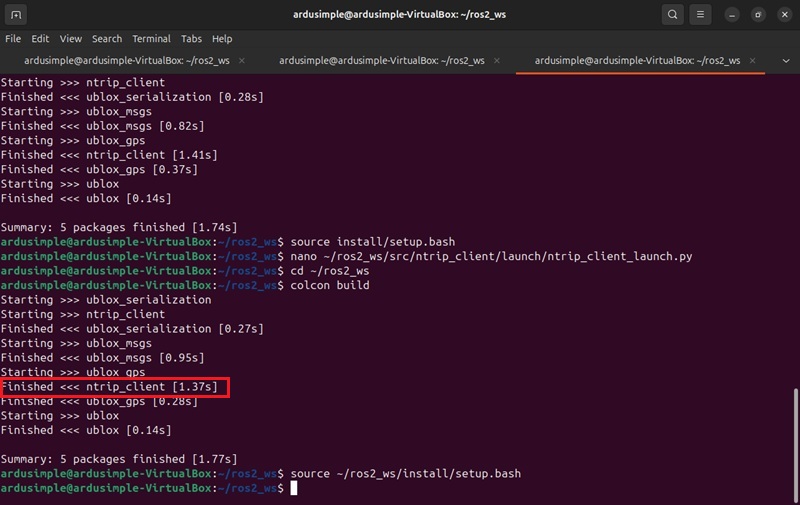800x505 pixels.
Task: Click the vertical scrollbar thumb
Action: 795,440
